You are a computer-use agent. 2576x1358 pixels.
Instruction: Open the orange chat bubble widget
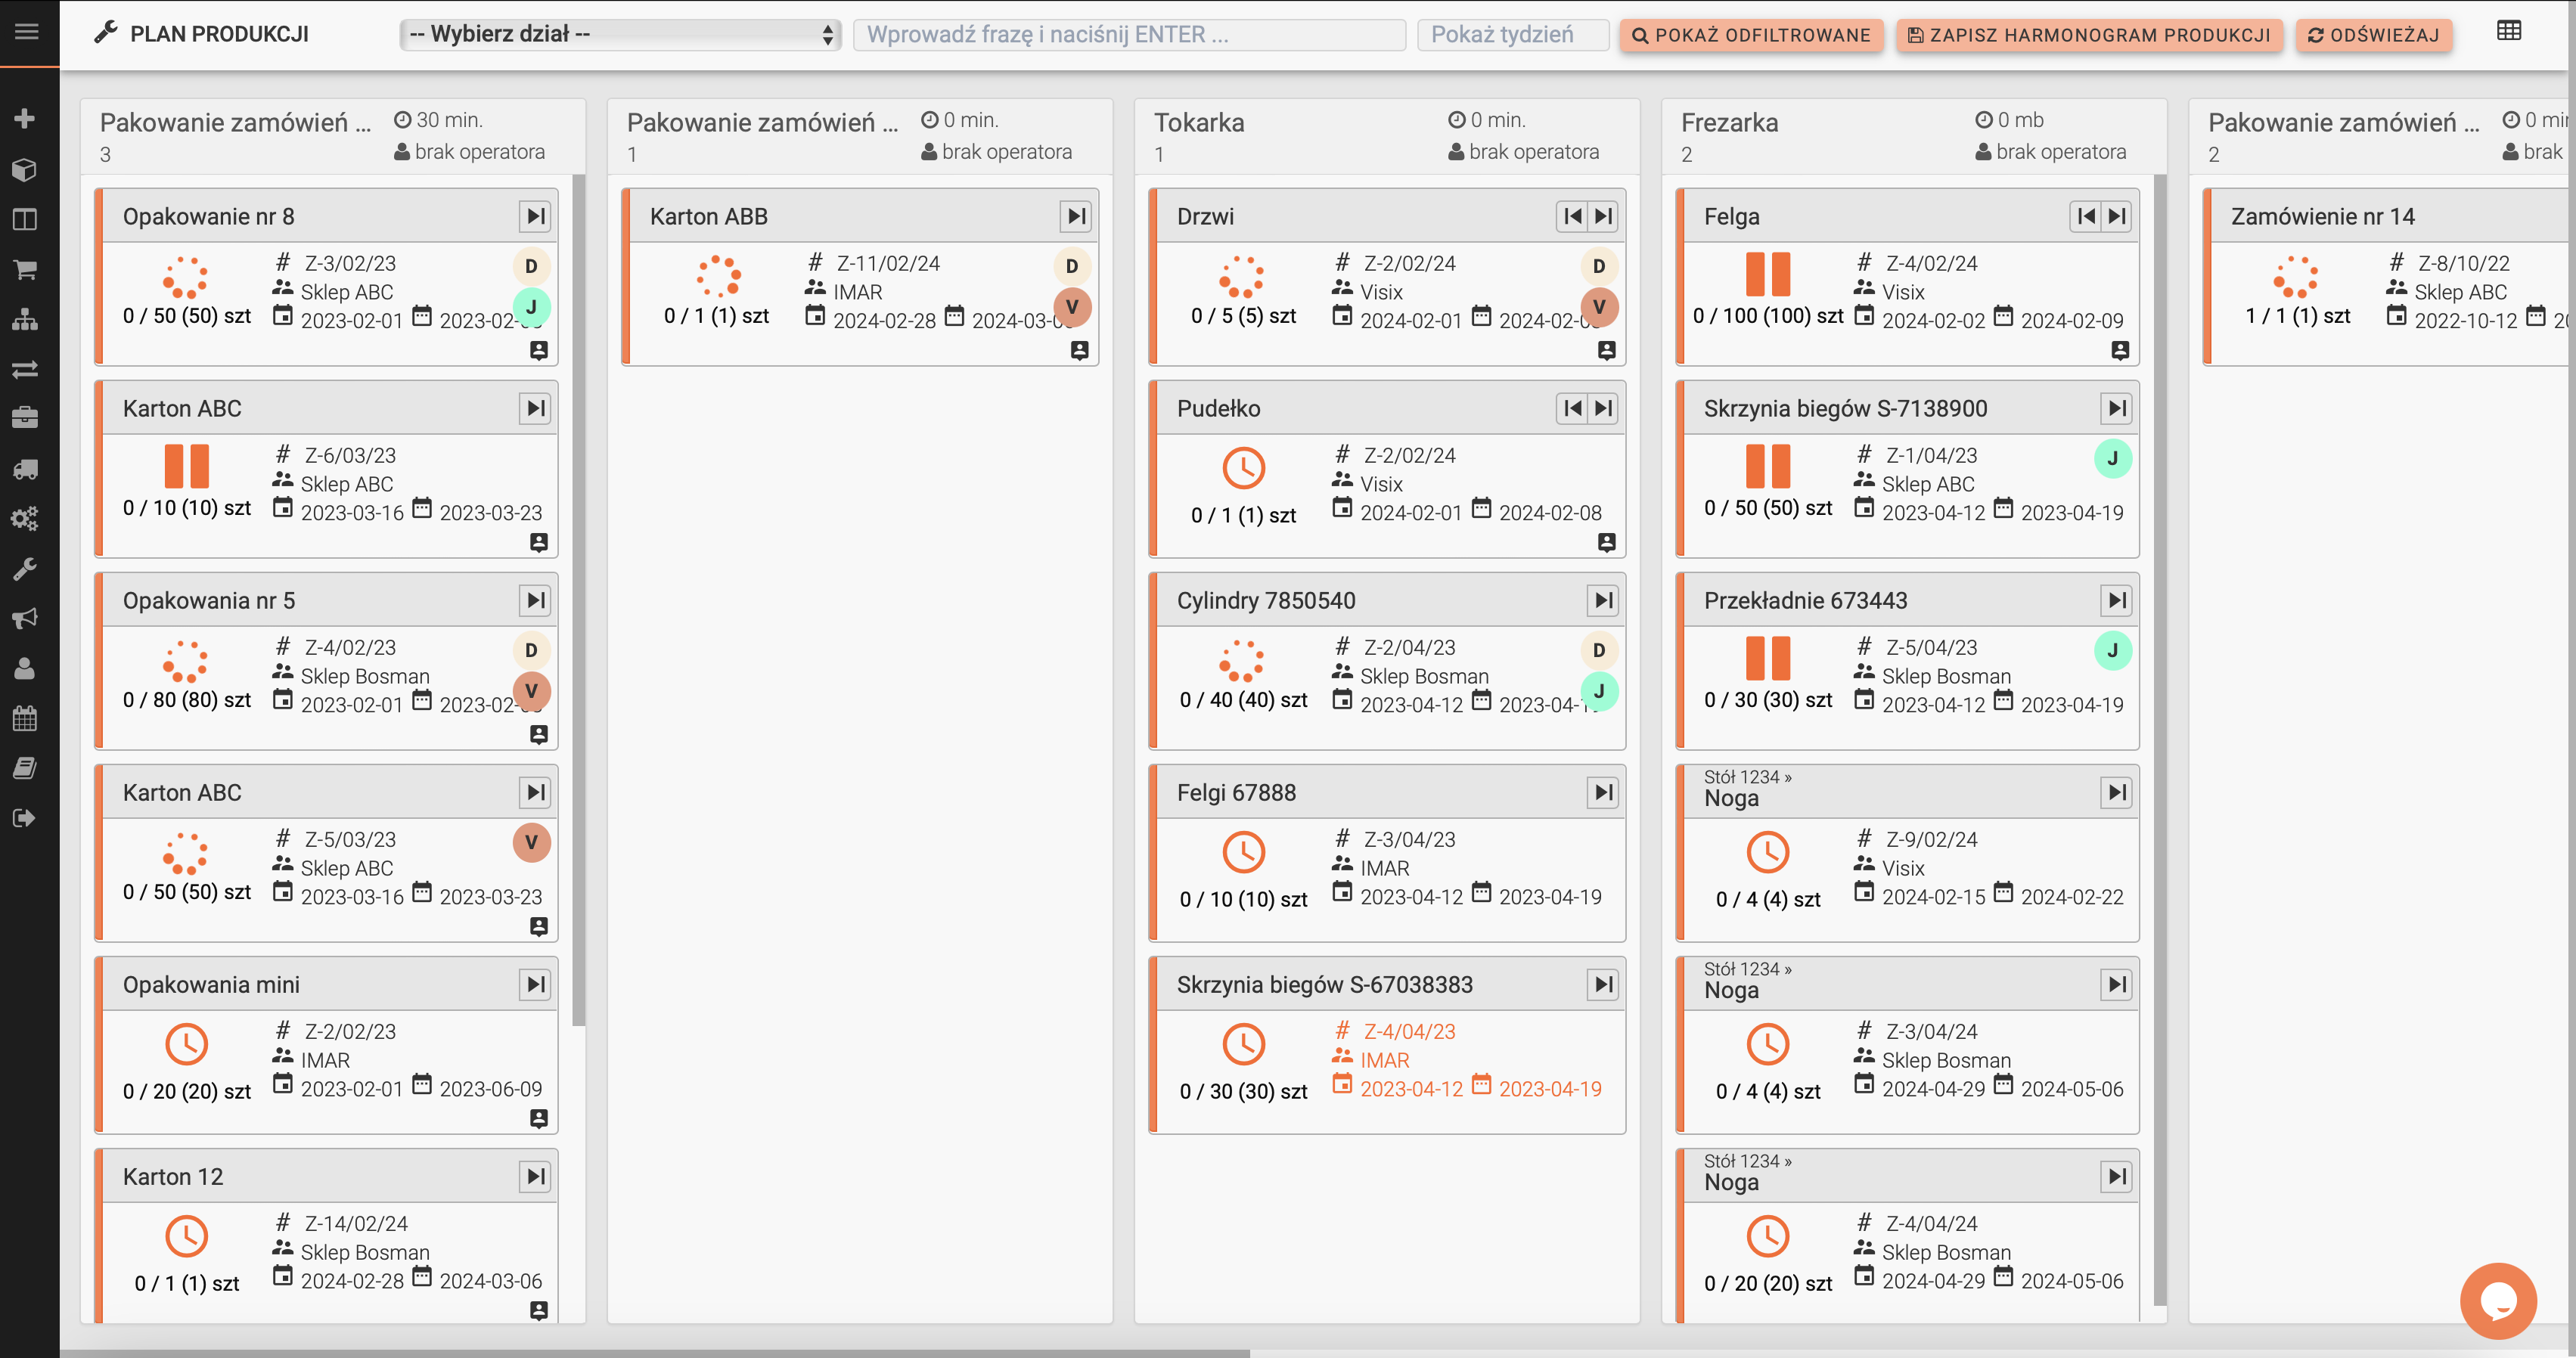2497,1300
